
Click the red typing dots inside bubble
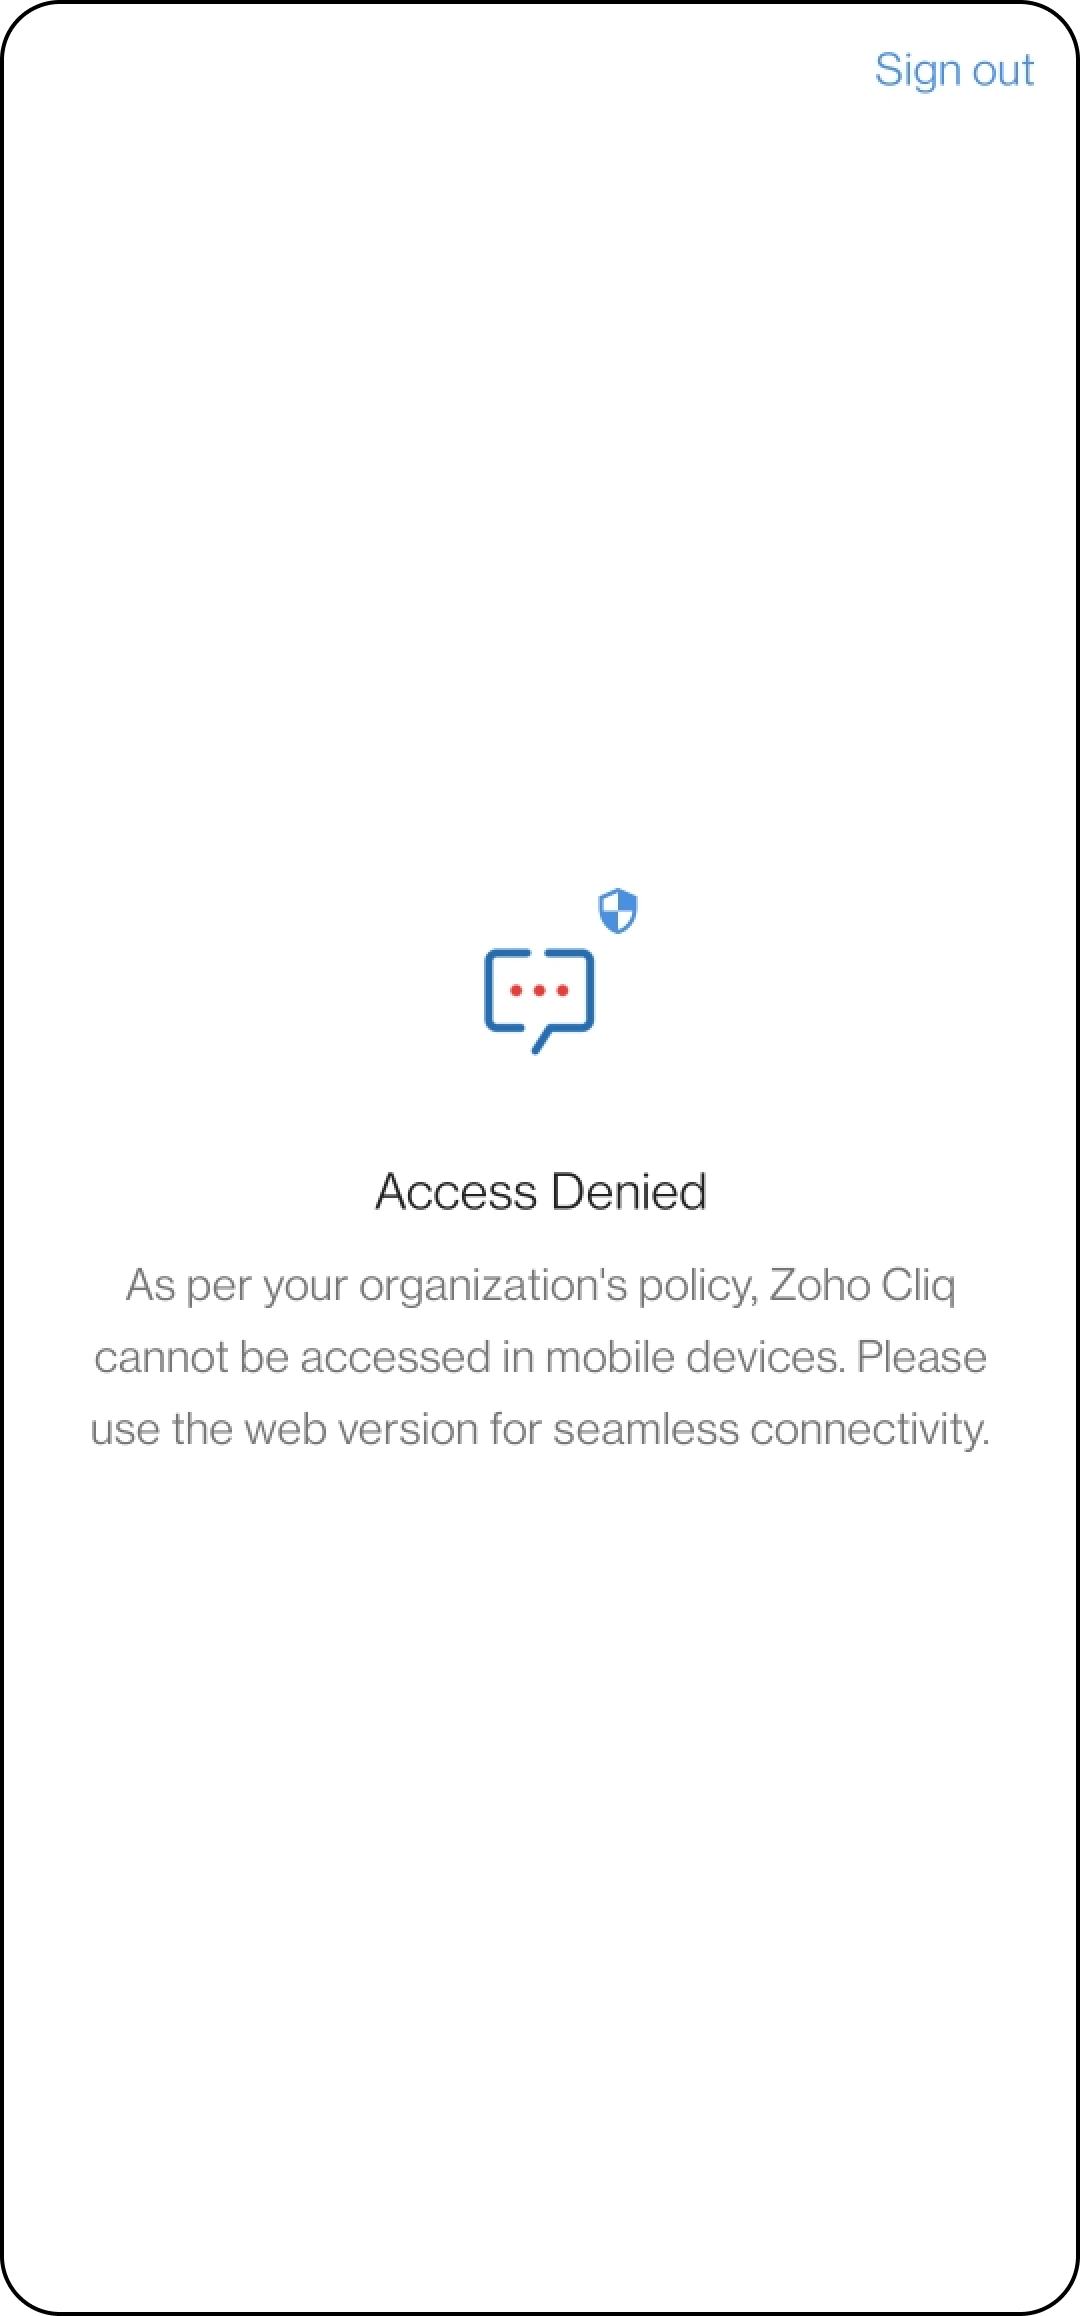[x=539, y=991]
